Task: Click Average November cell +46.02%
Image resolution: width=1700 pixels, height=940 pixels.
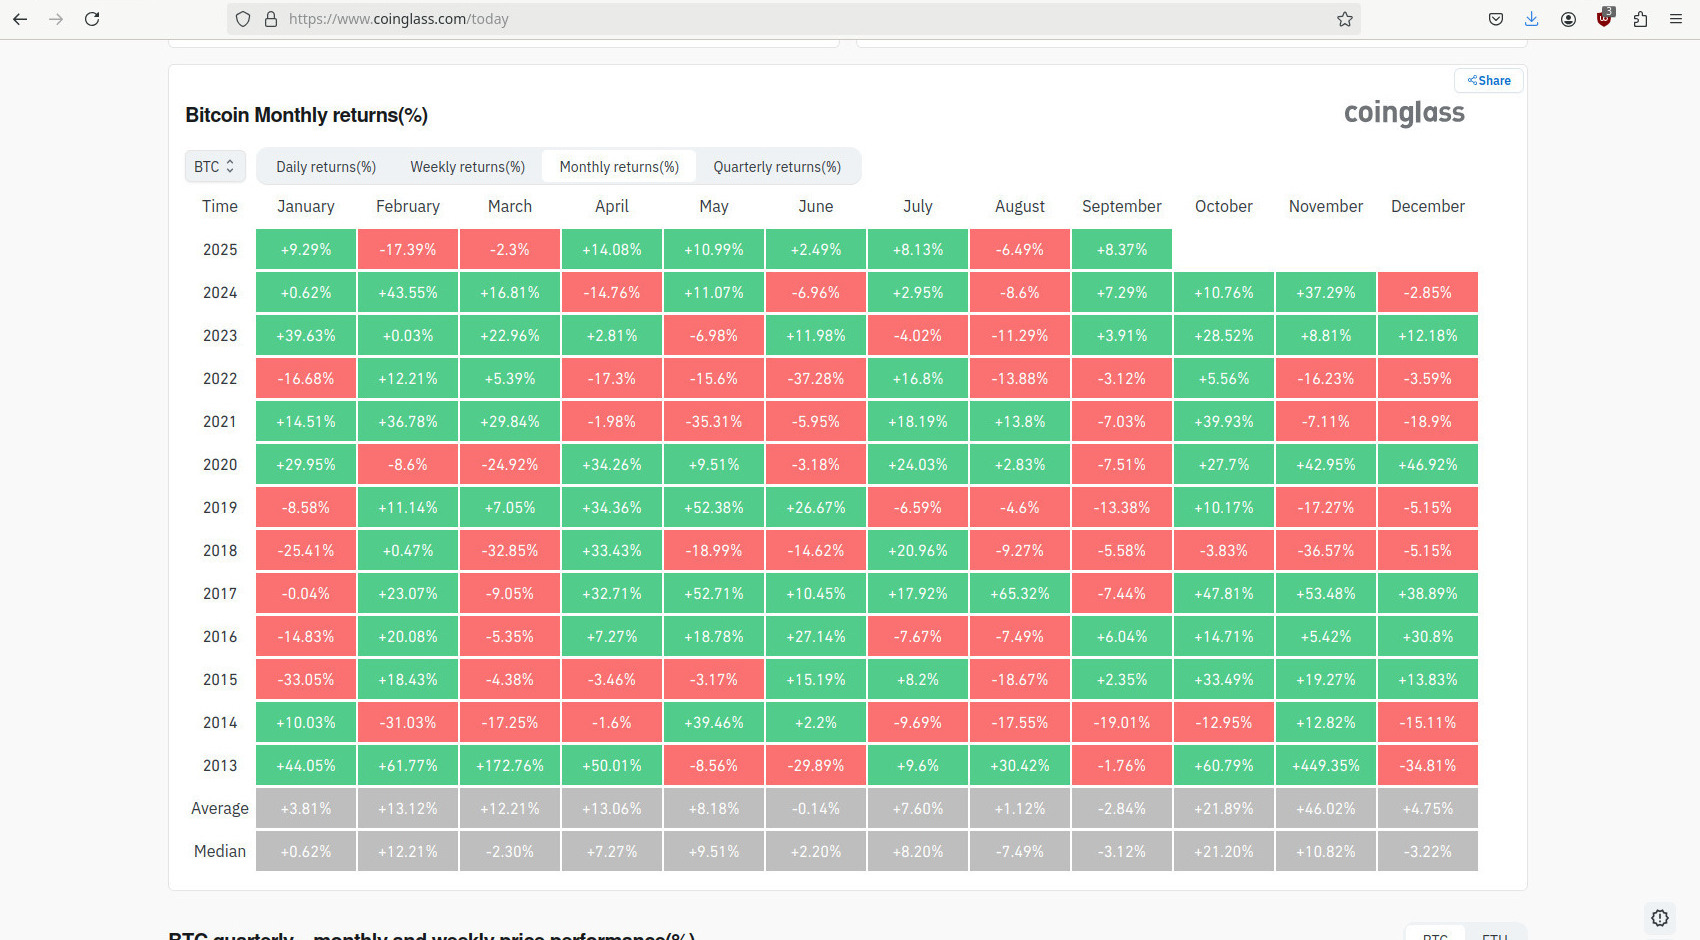Action: pyautogui.click(x=1326, y=809)
